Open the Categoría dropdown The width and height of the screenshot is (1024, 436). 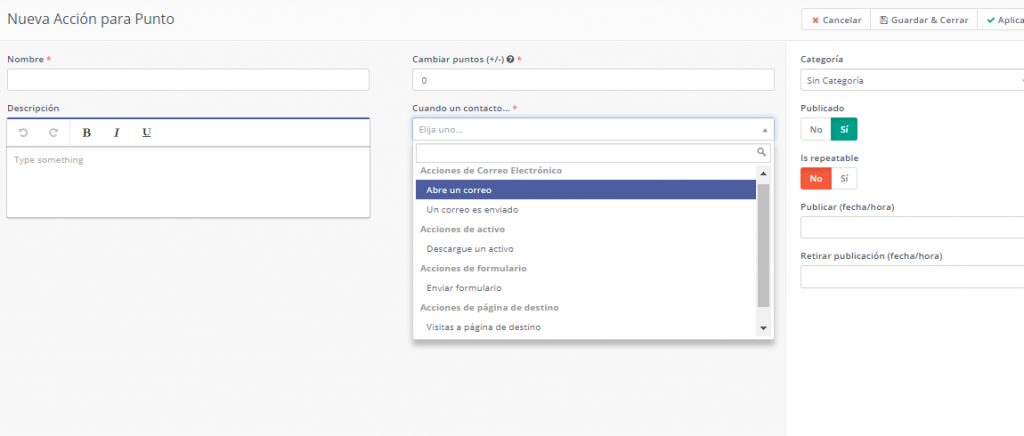912,80
